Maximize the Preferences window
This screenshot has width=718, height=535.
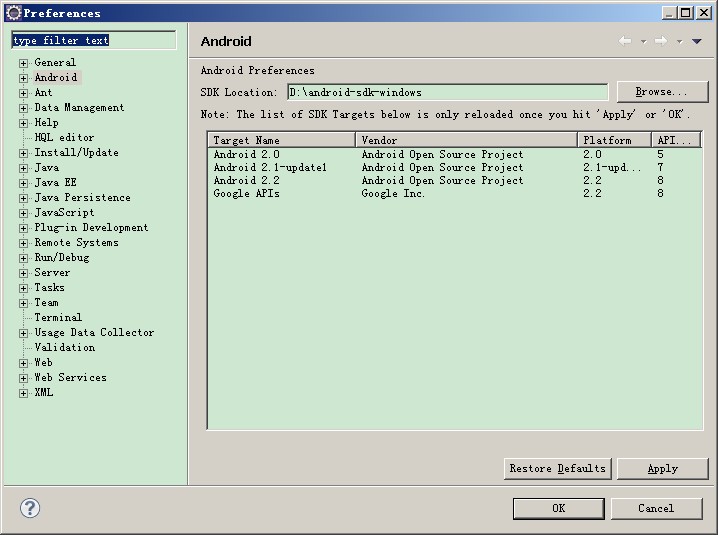686,13
